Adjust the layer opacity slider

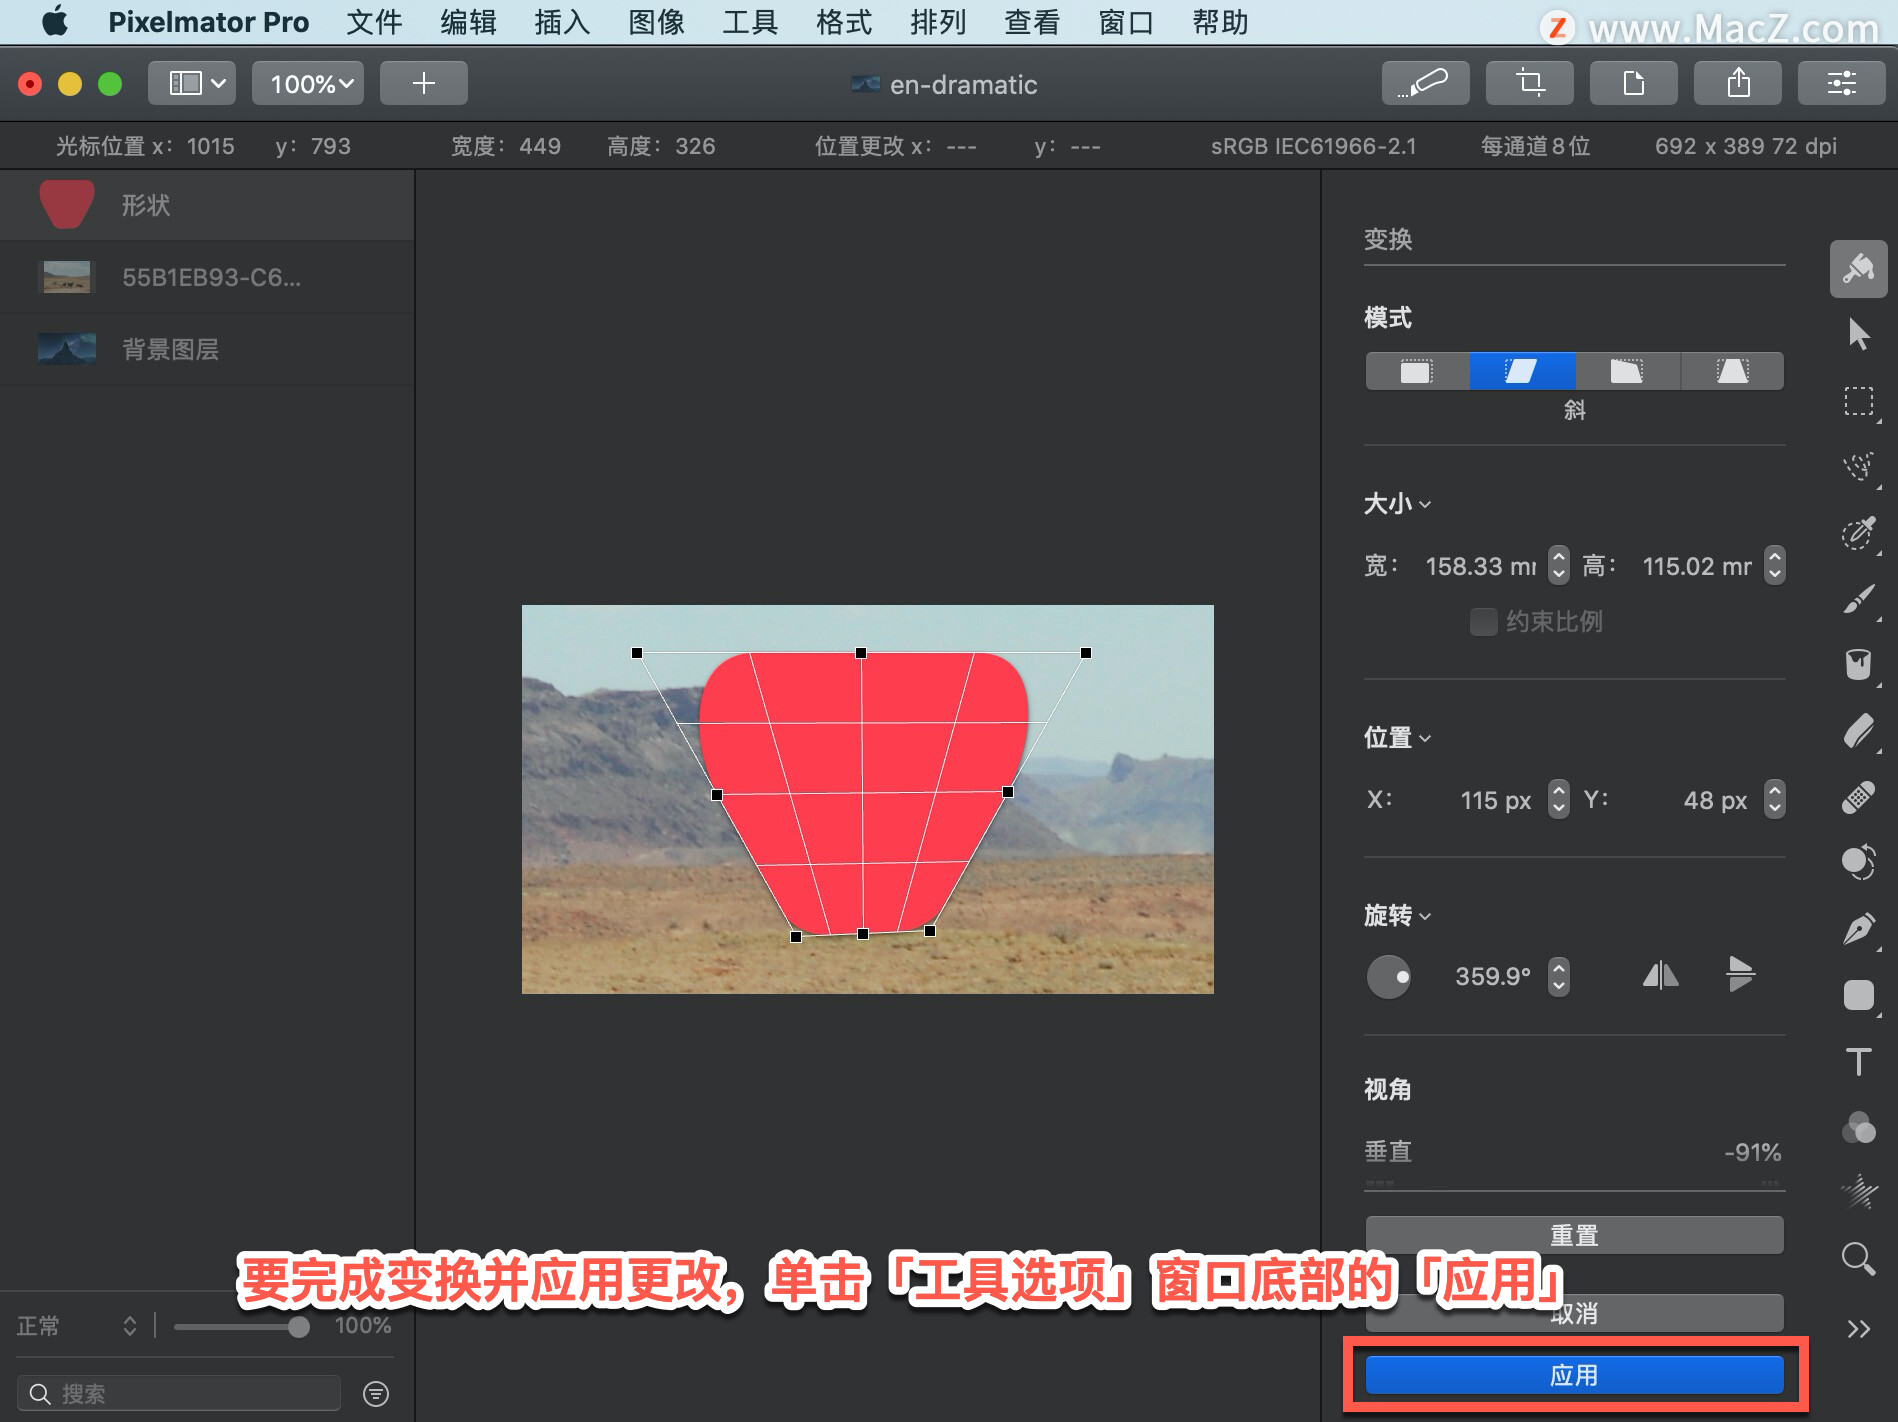click(x=241, y=1327)
